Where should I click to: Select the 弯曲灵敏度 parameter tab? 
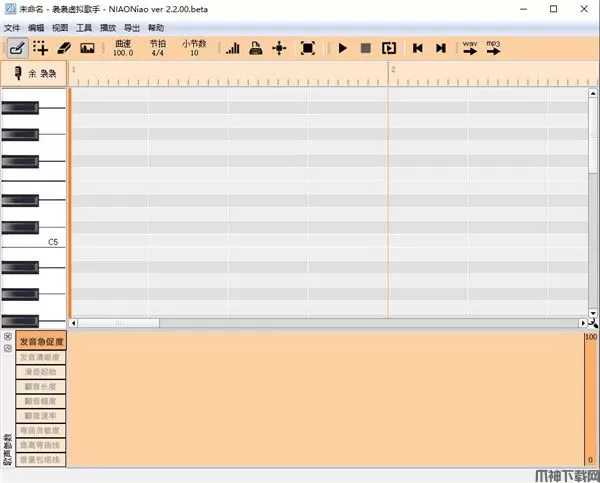41,430
